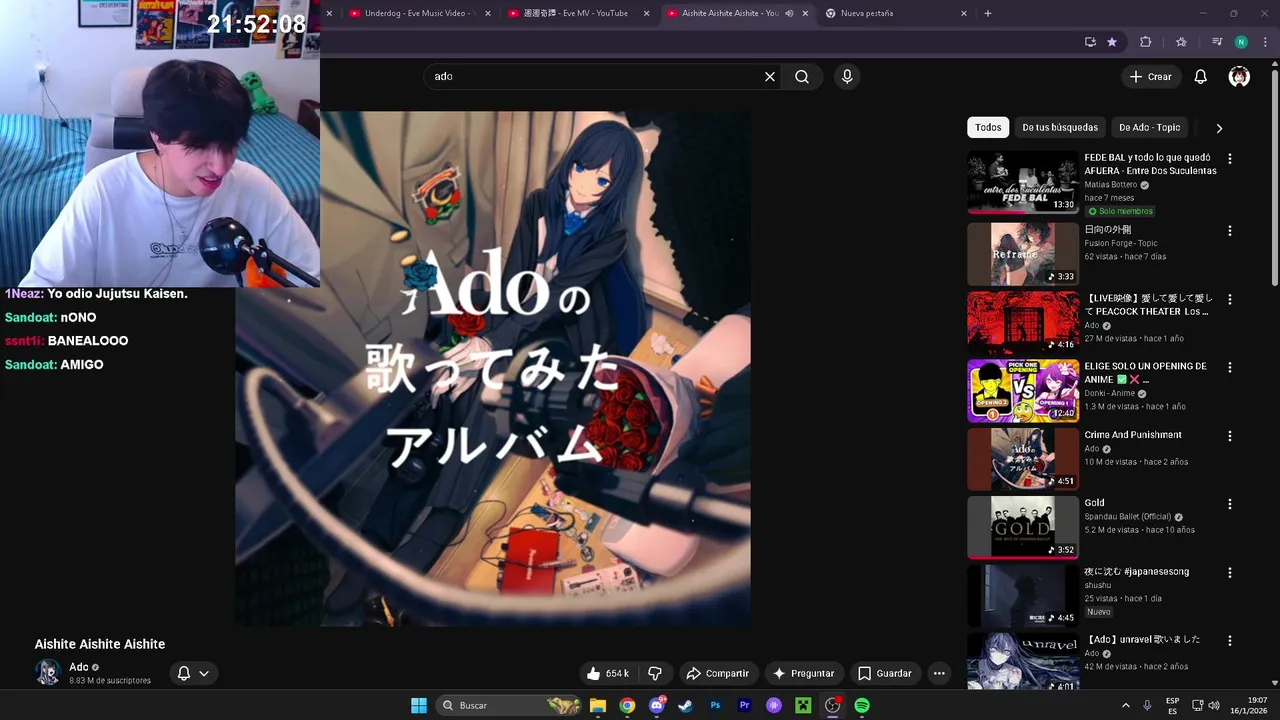The width and height of the screenshot is (1280, 720).
Task: Open Spotify from the taskbar
Action: click(x=862, y=705)
